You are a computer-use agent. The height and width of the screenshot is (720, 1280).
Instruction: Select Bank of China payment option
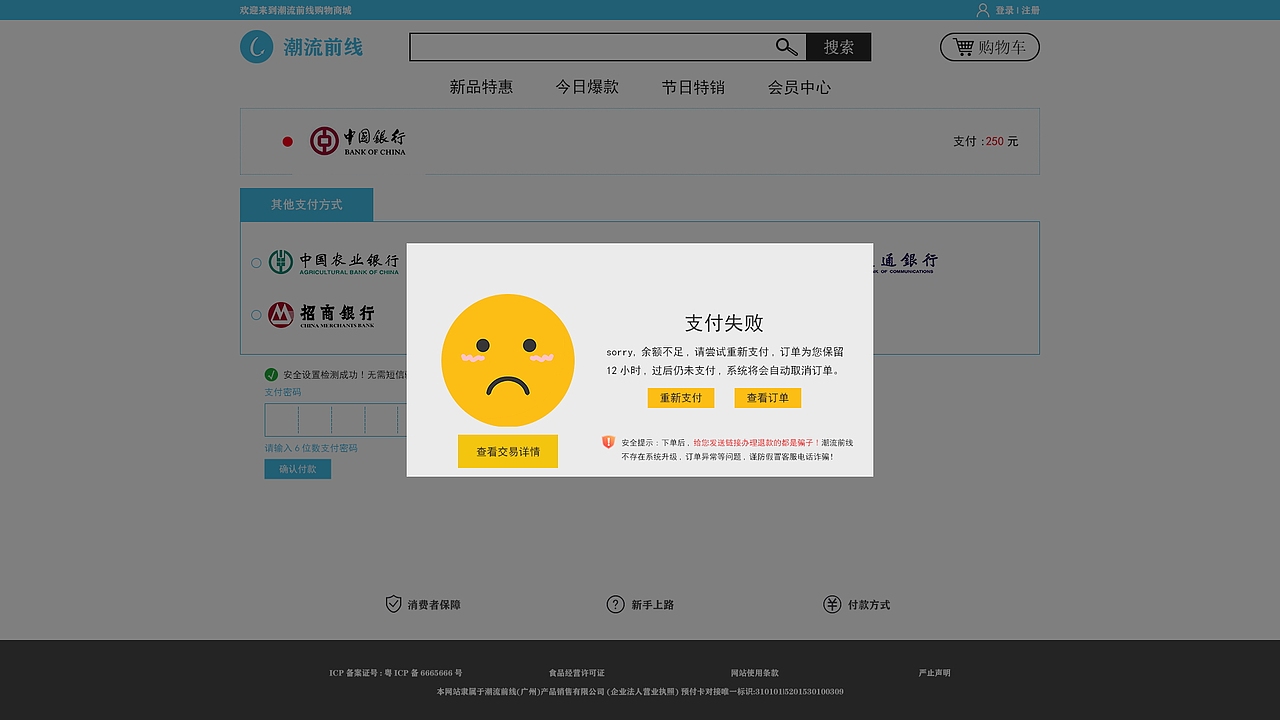pos(287,141)
